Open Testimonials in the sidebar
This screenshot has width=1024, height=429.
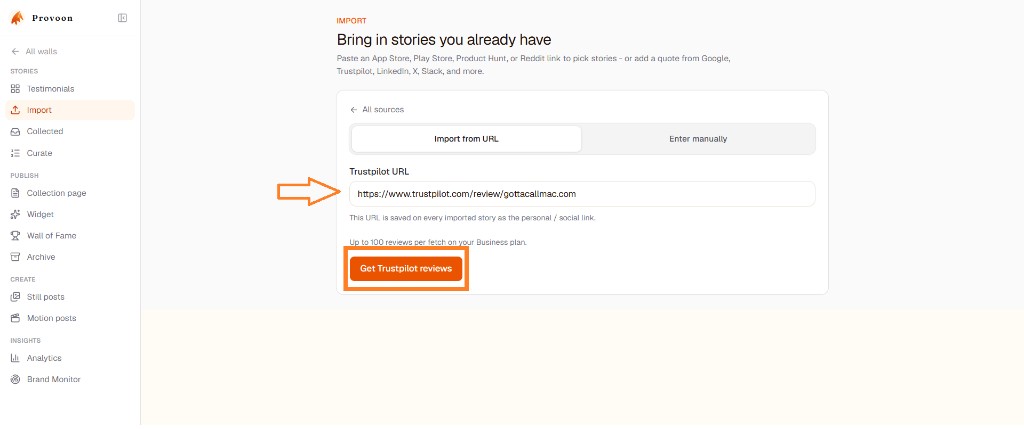coord(70,89)
